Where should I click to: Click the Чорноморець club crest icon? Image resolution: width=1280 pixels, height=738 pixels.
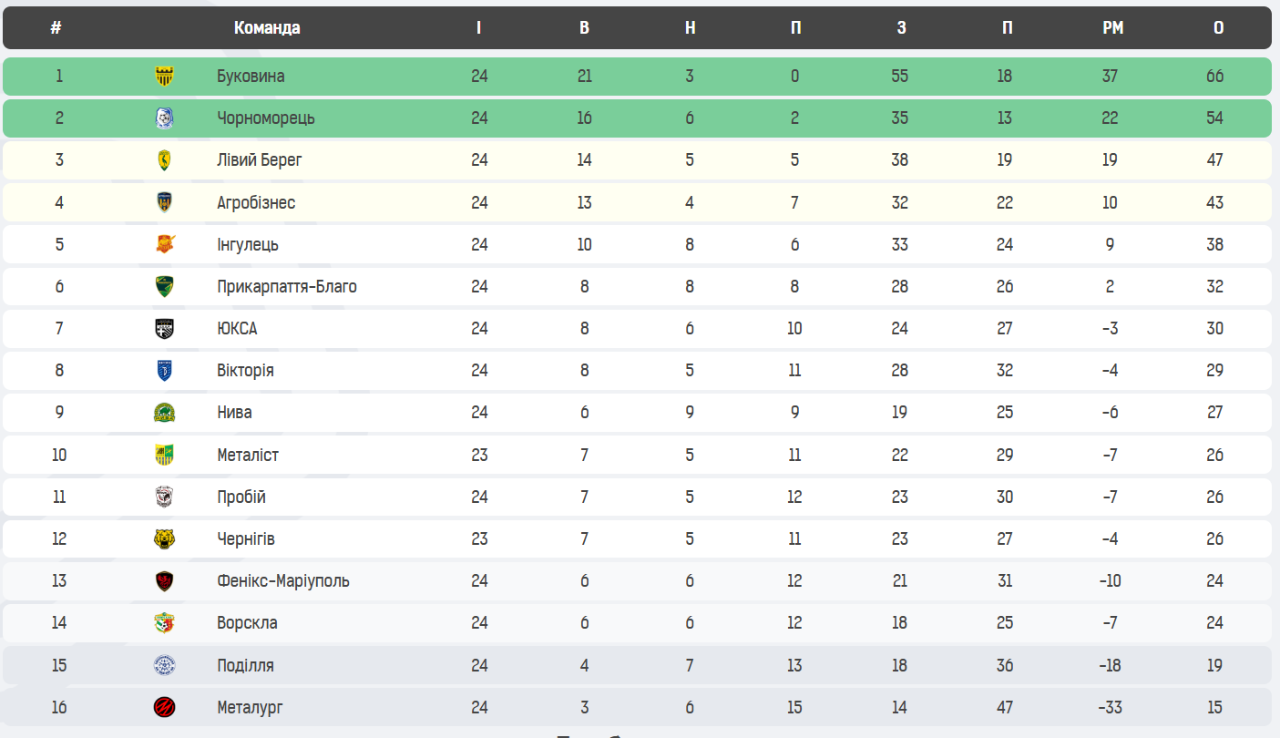(164, 118)
